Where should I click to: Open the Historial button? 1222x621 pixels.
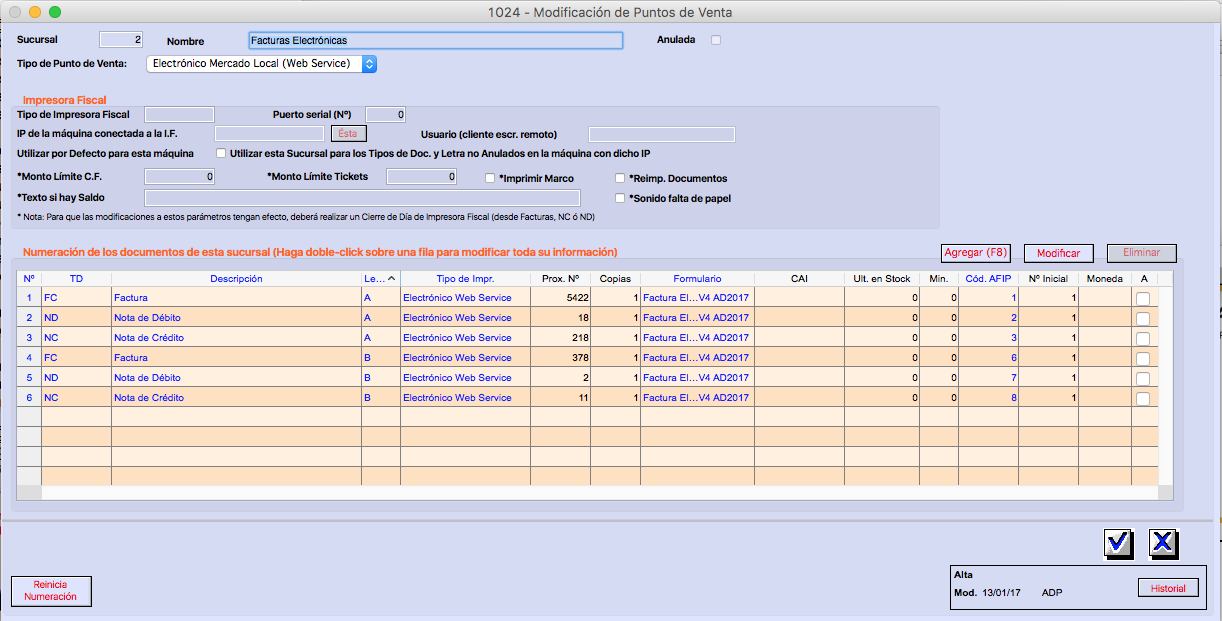click(x=1168, y=588)
